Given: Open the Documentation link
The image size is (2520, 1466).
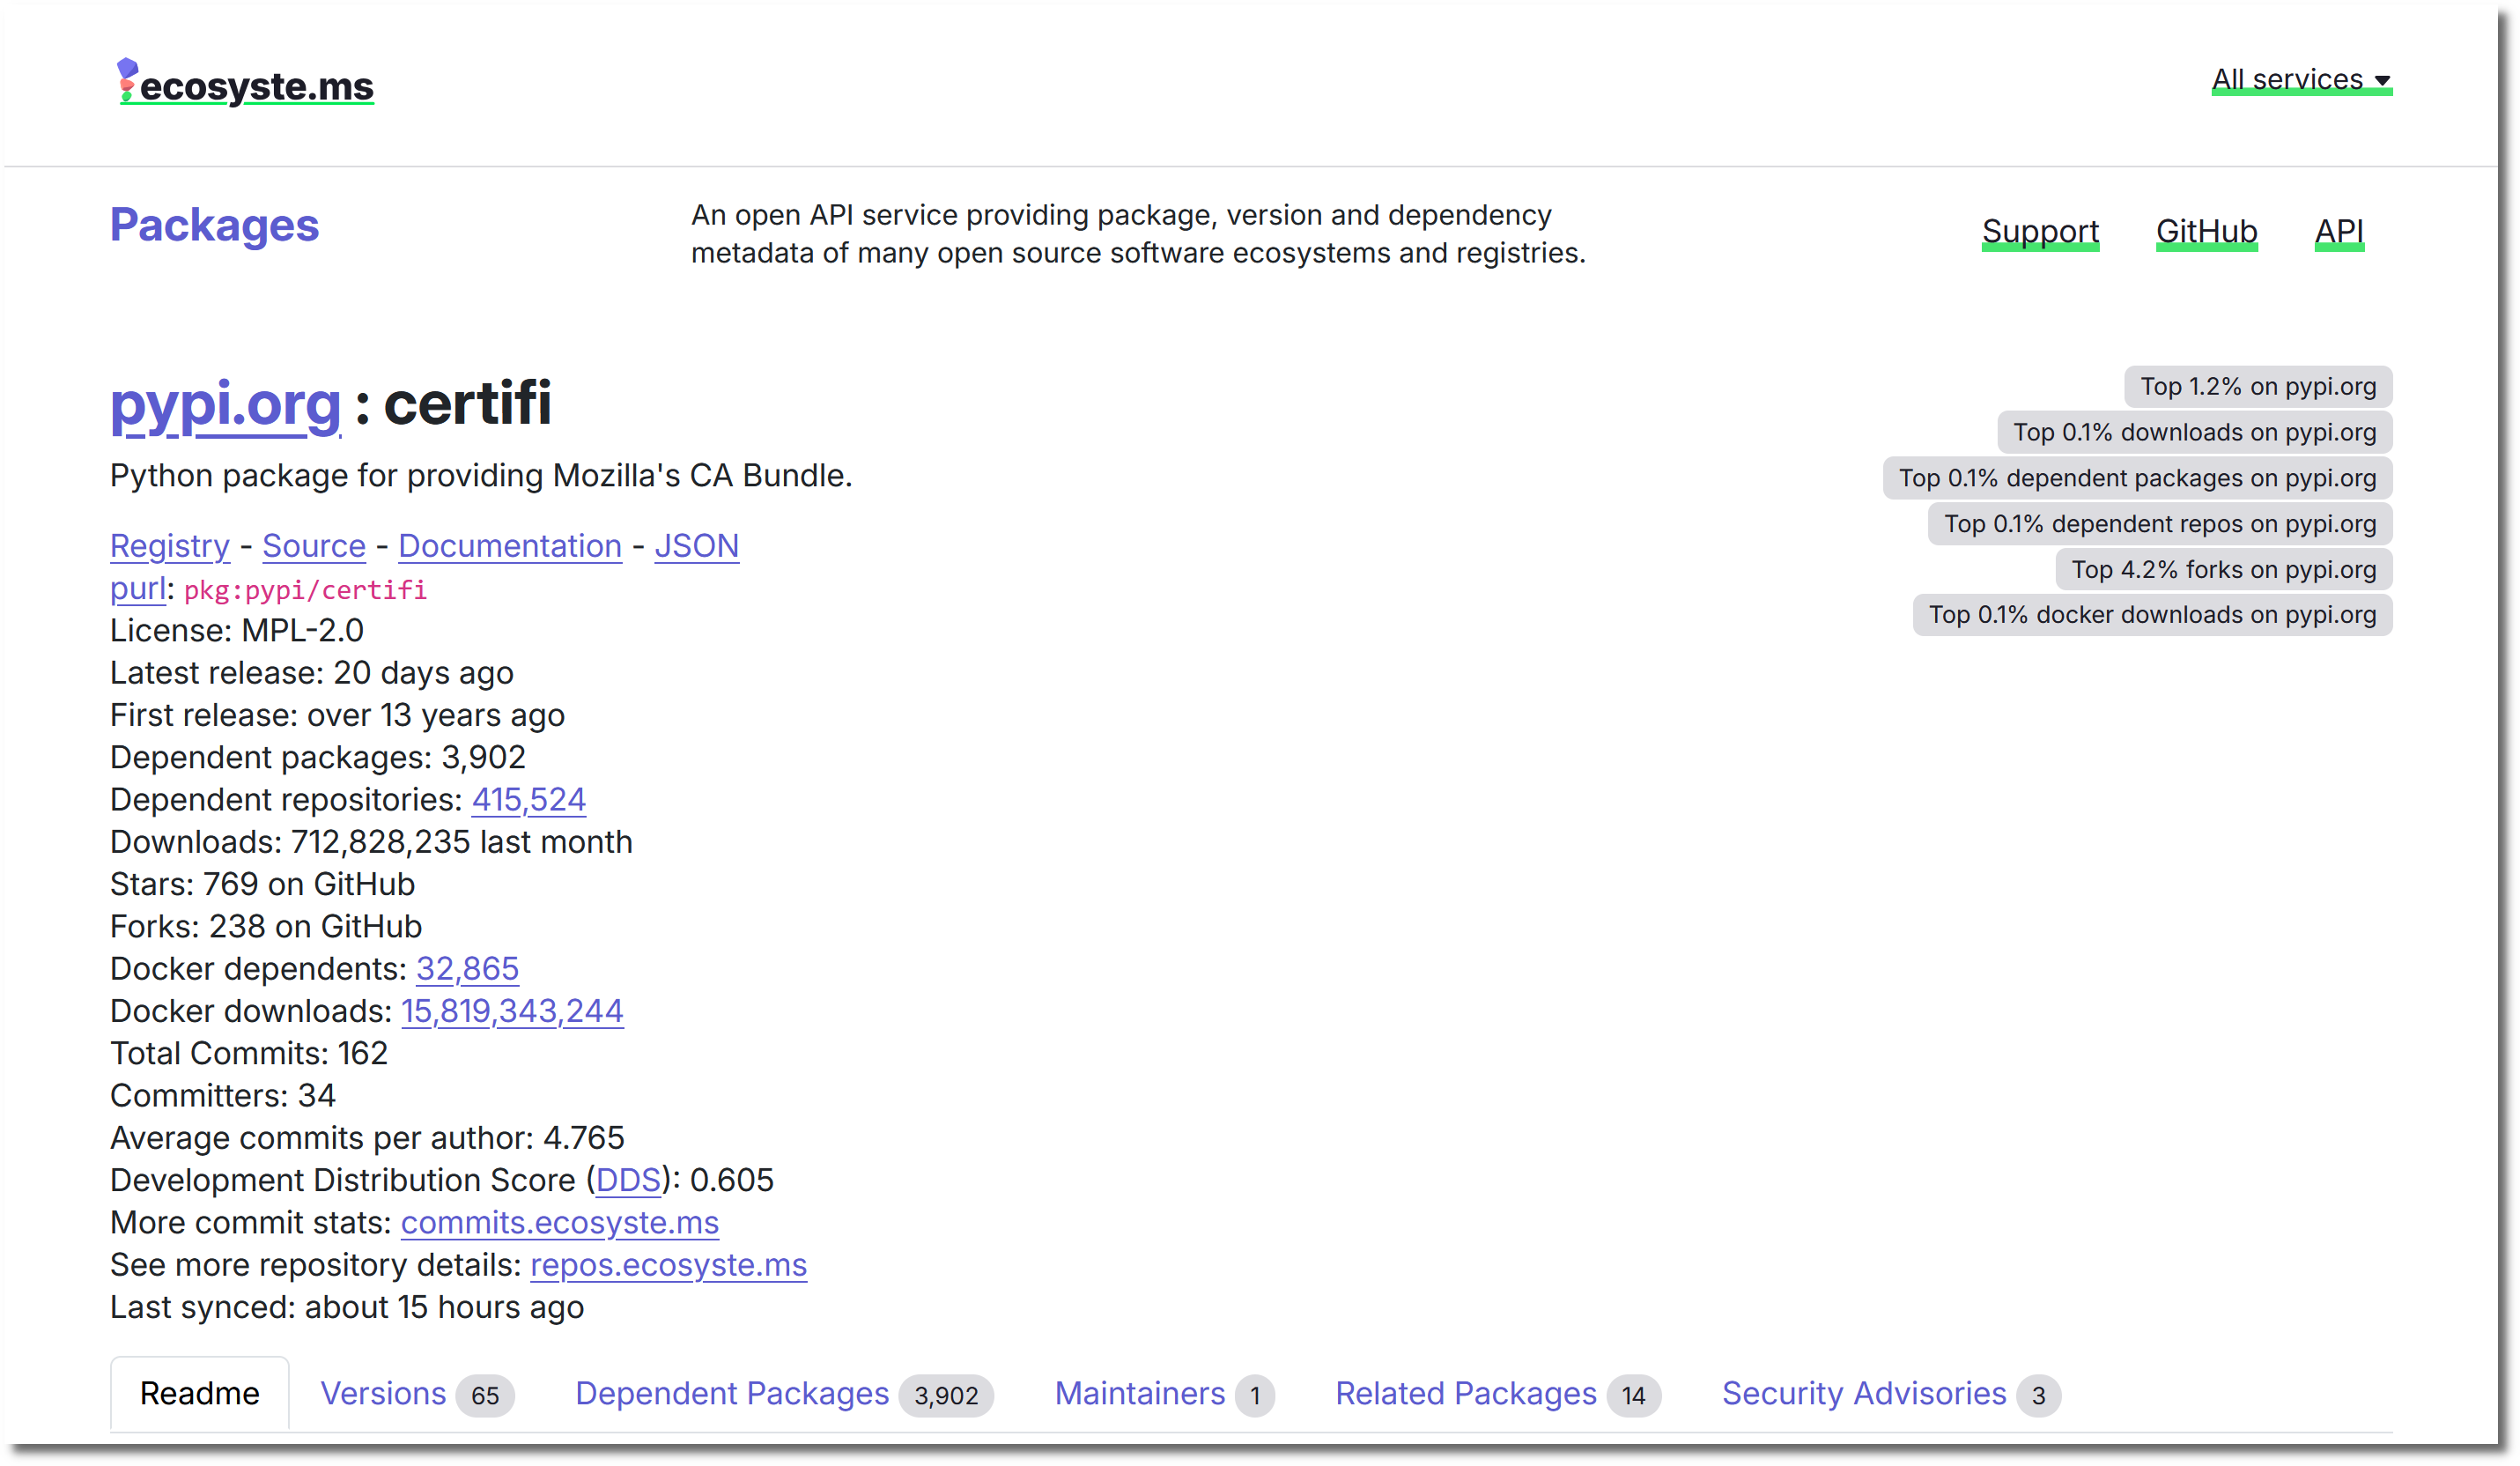Looking at the screenshot, I should pos(509,546).
